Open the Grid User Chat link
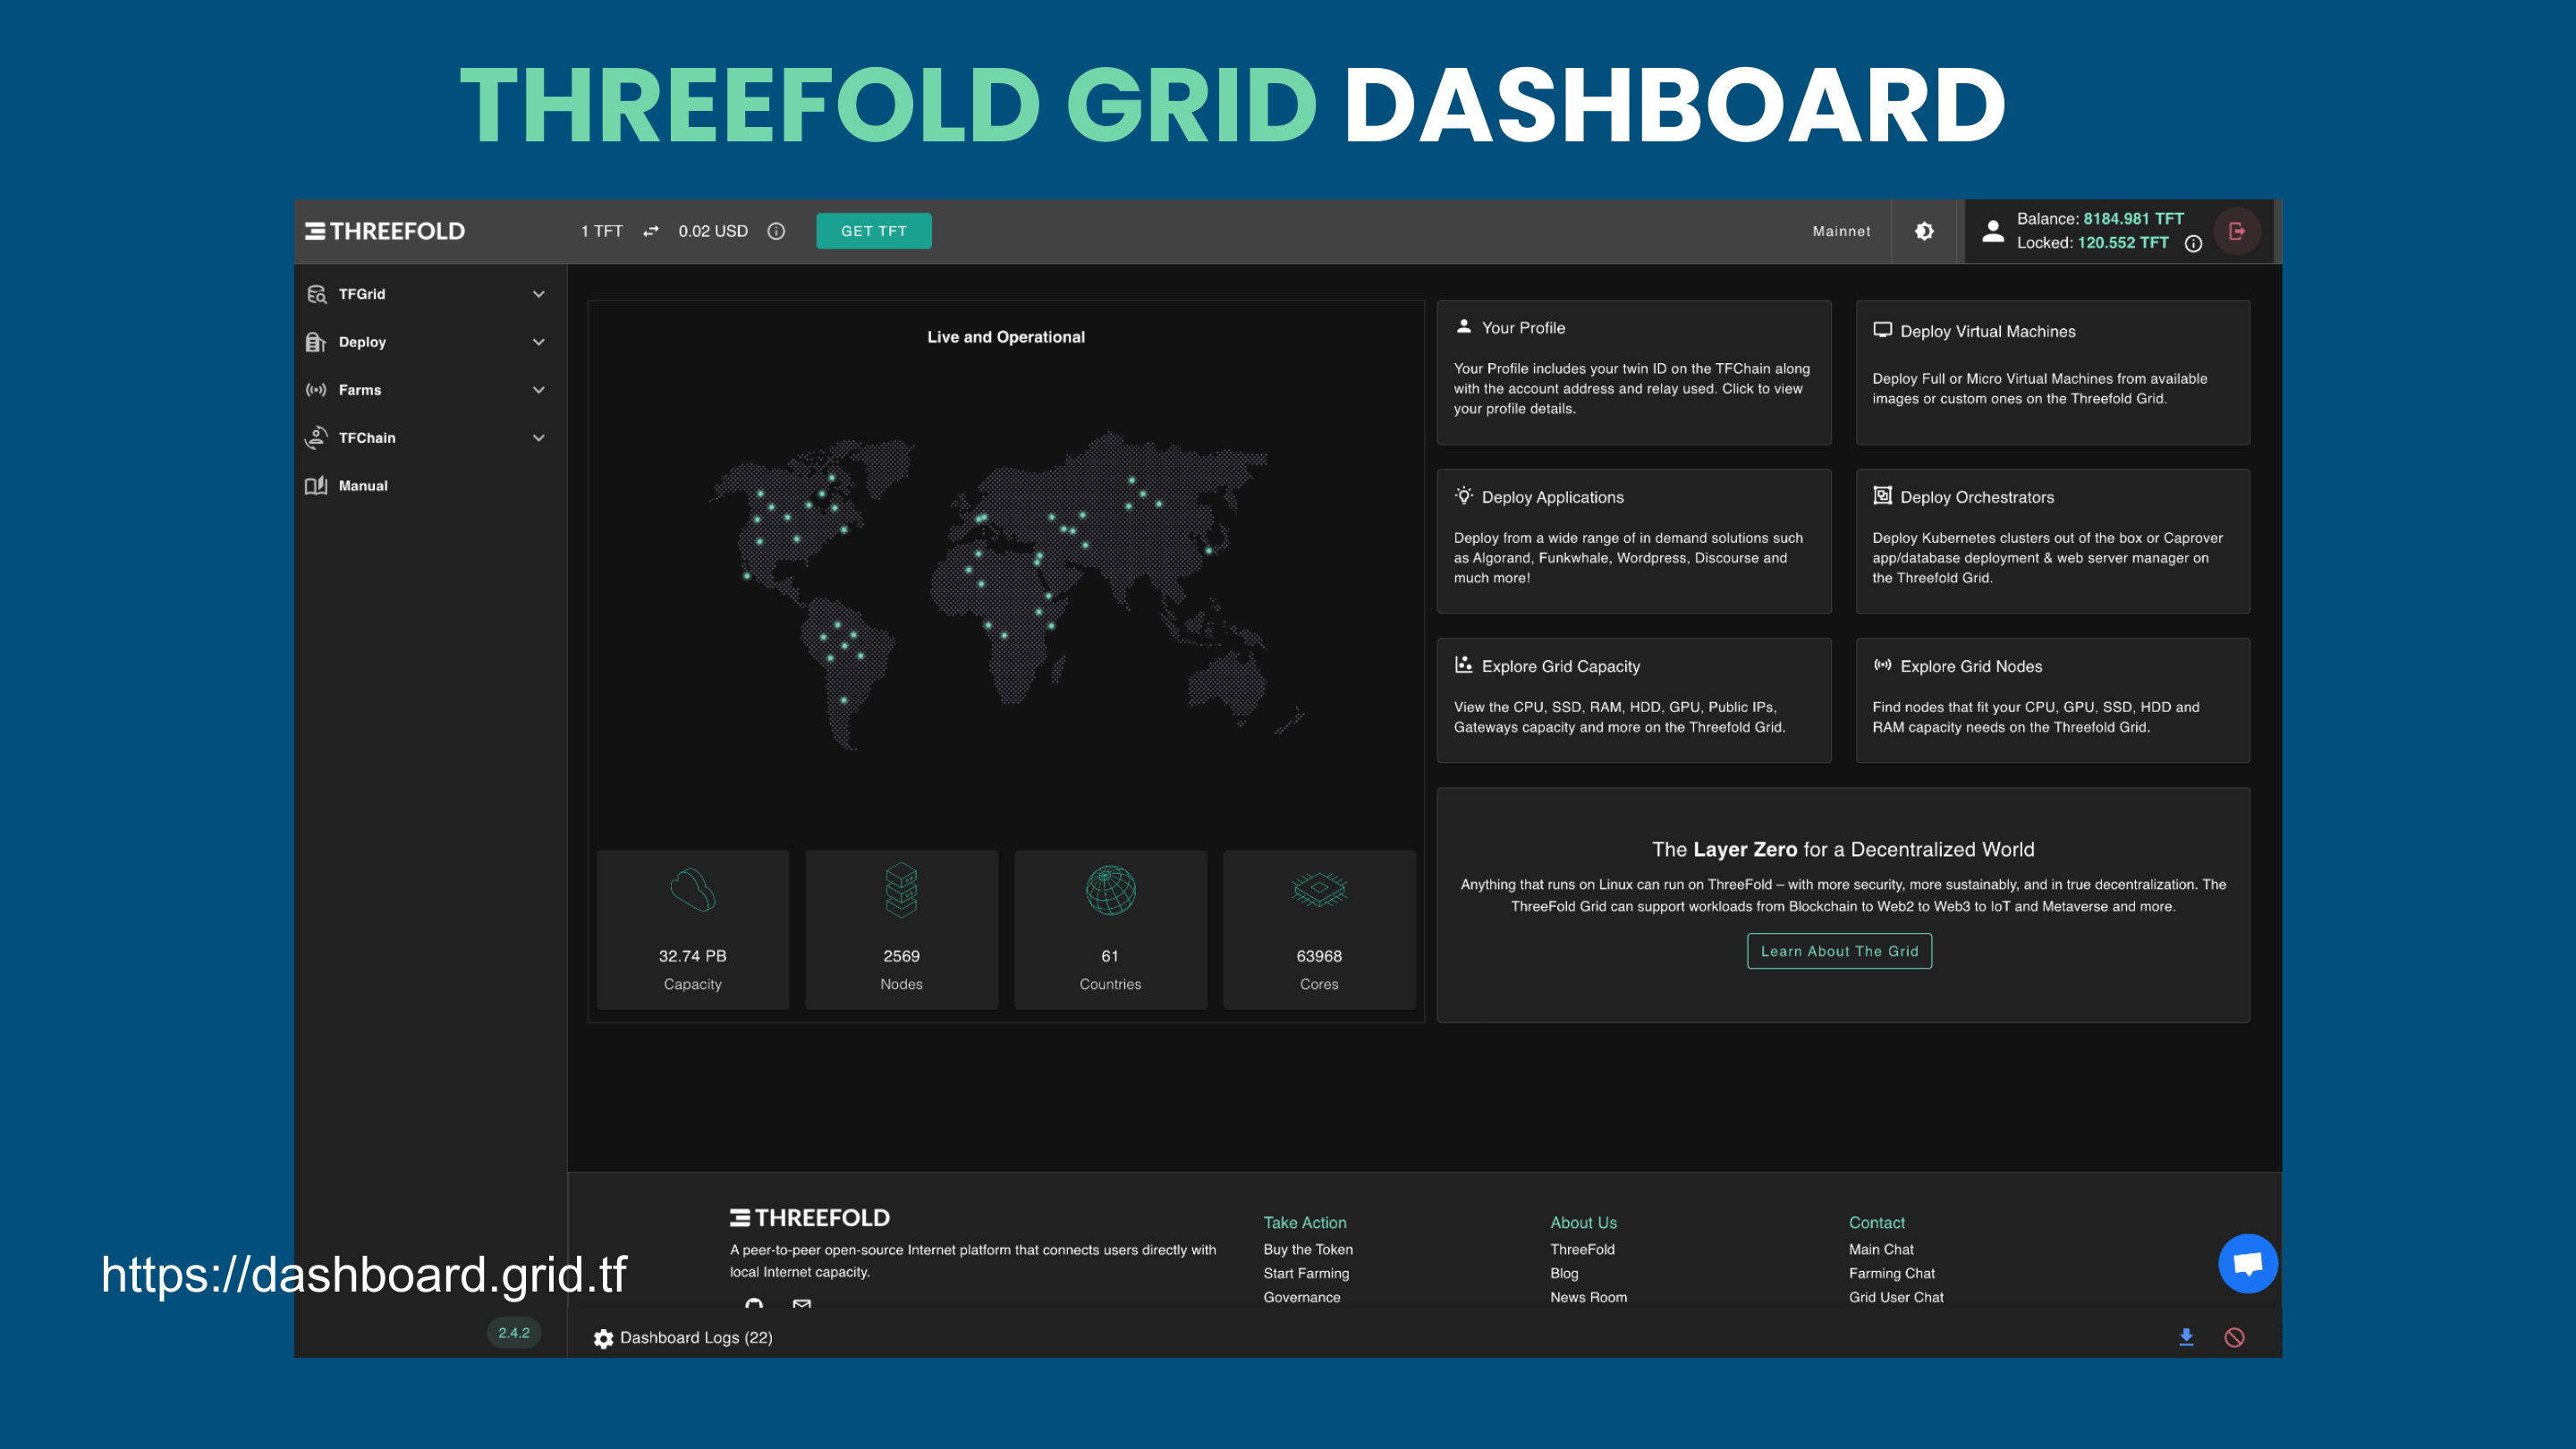2576x1449 pixels. 1896,1297
